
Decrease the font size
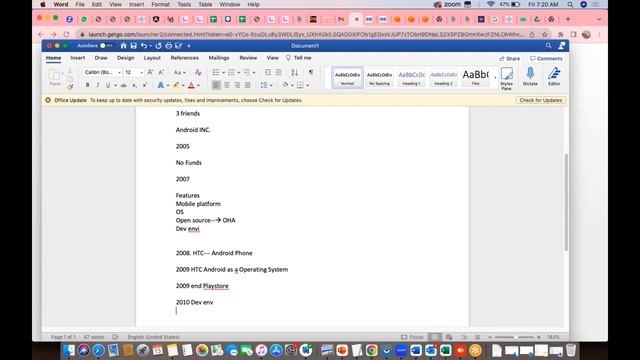tap(161, 72)
